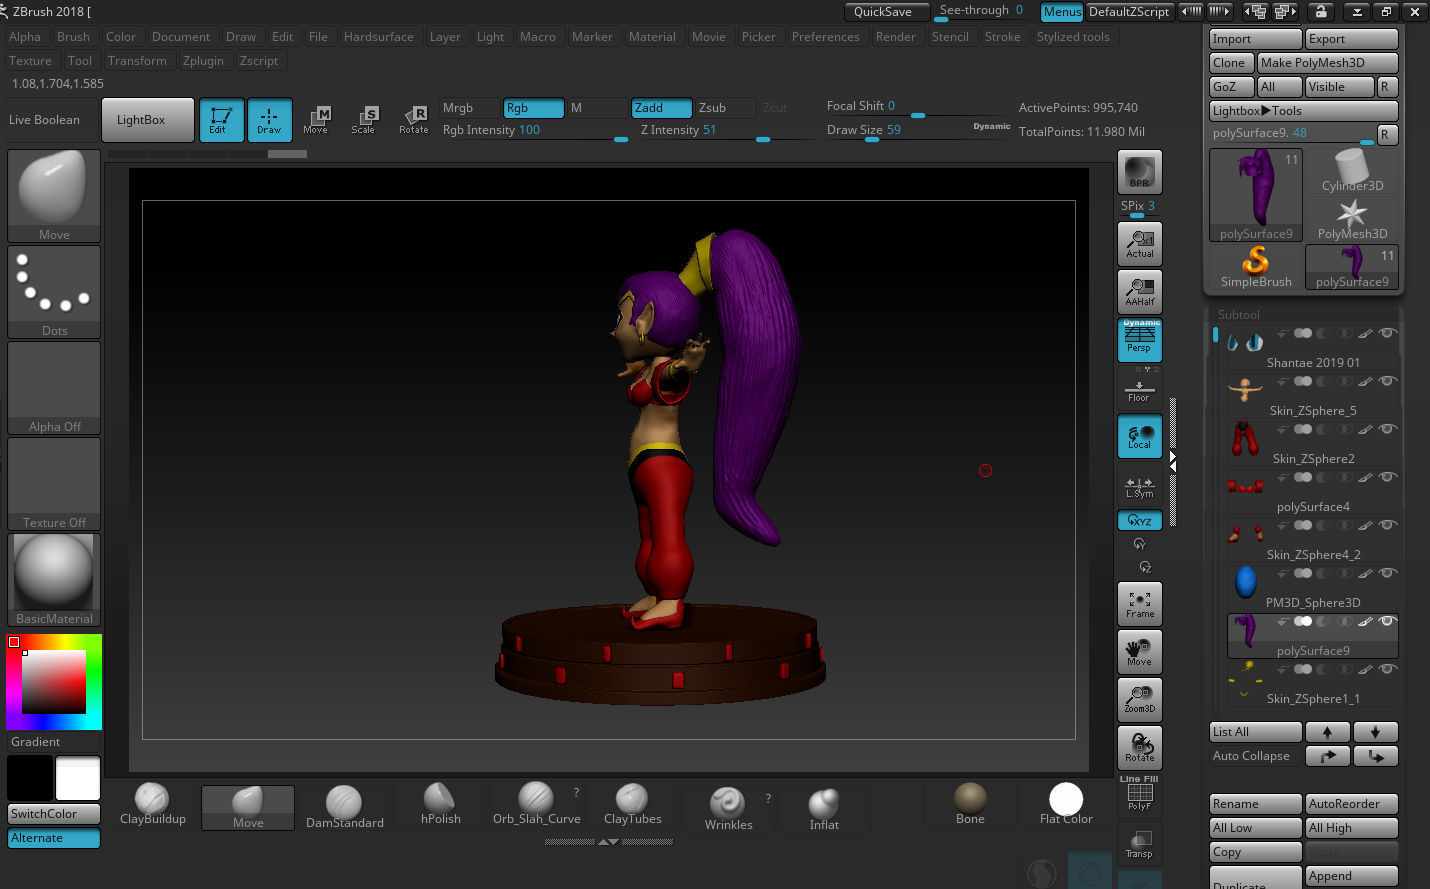This screenshot has width=1430, height=889.
Task: Open the Brush menu
Action: point(73,37)
